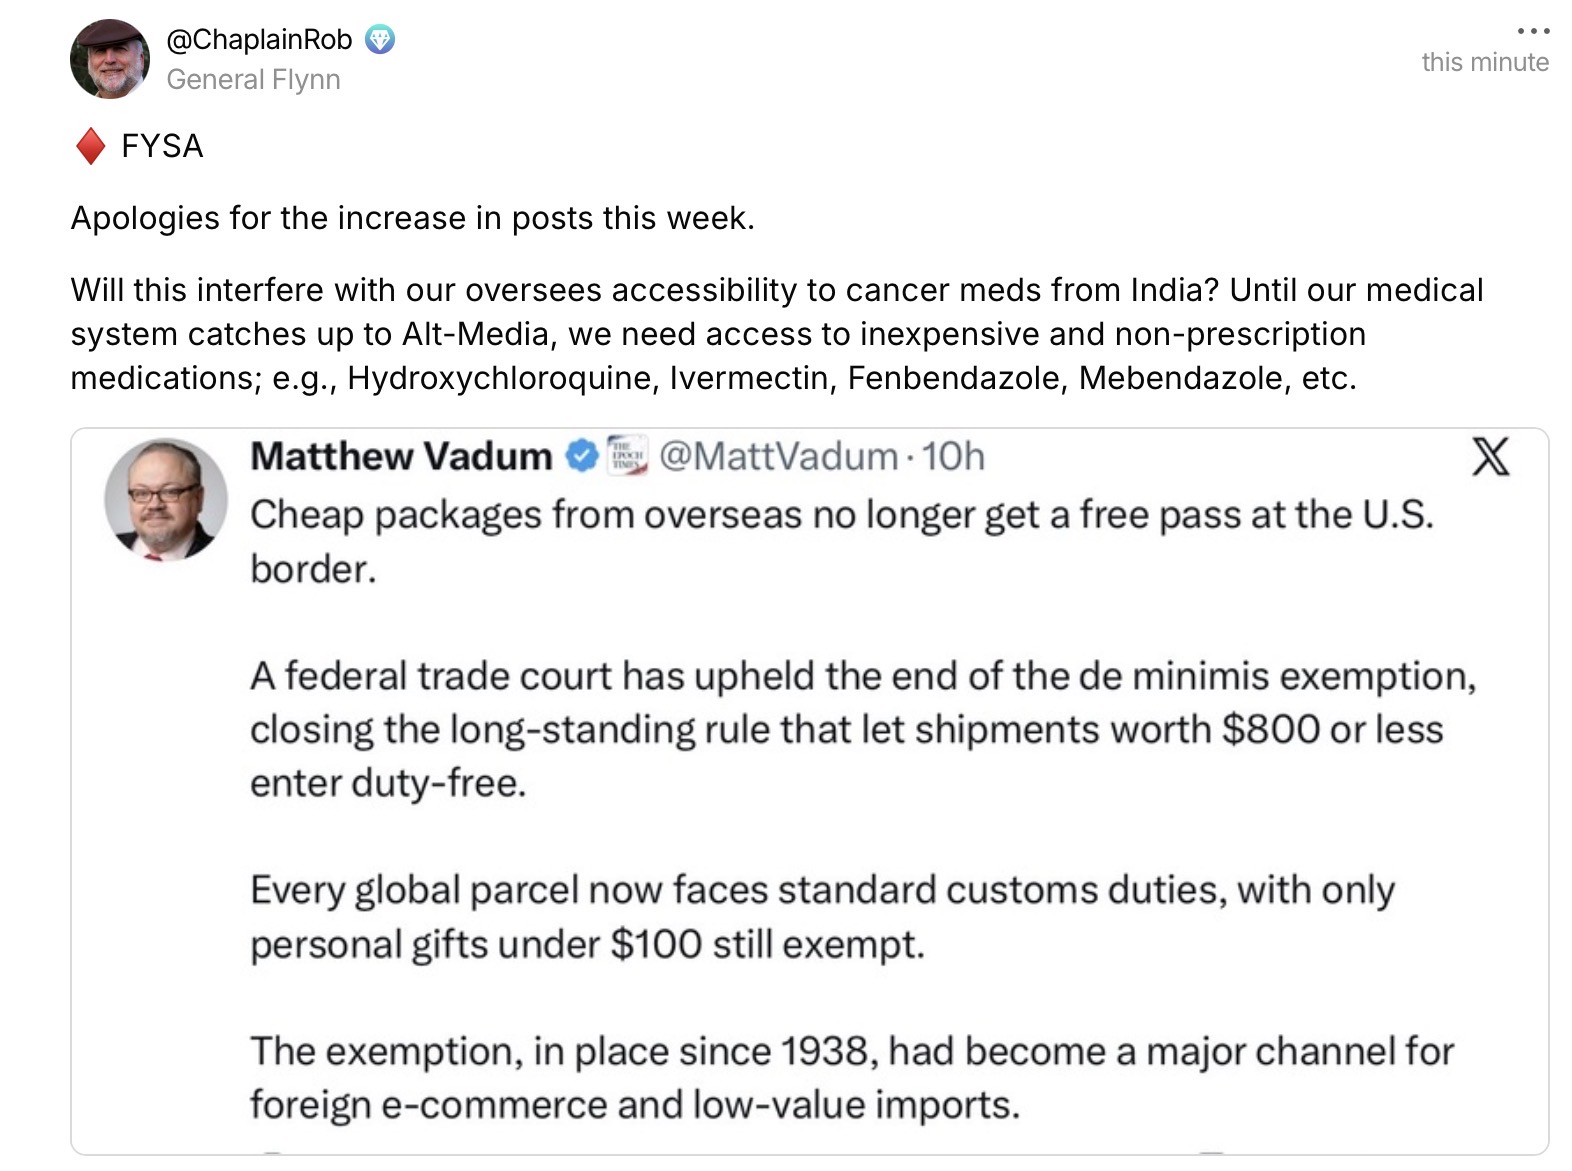Open the @ChaplainRob username link

[259, 40]
